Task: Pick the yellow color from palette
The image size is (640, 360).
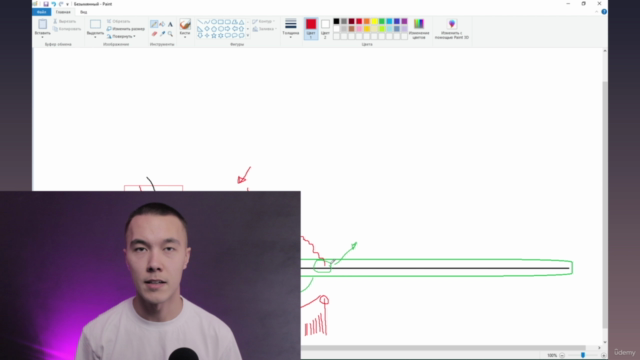Action: point(374,21)
